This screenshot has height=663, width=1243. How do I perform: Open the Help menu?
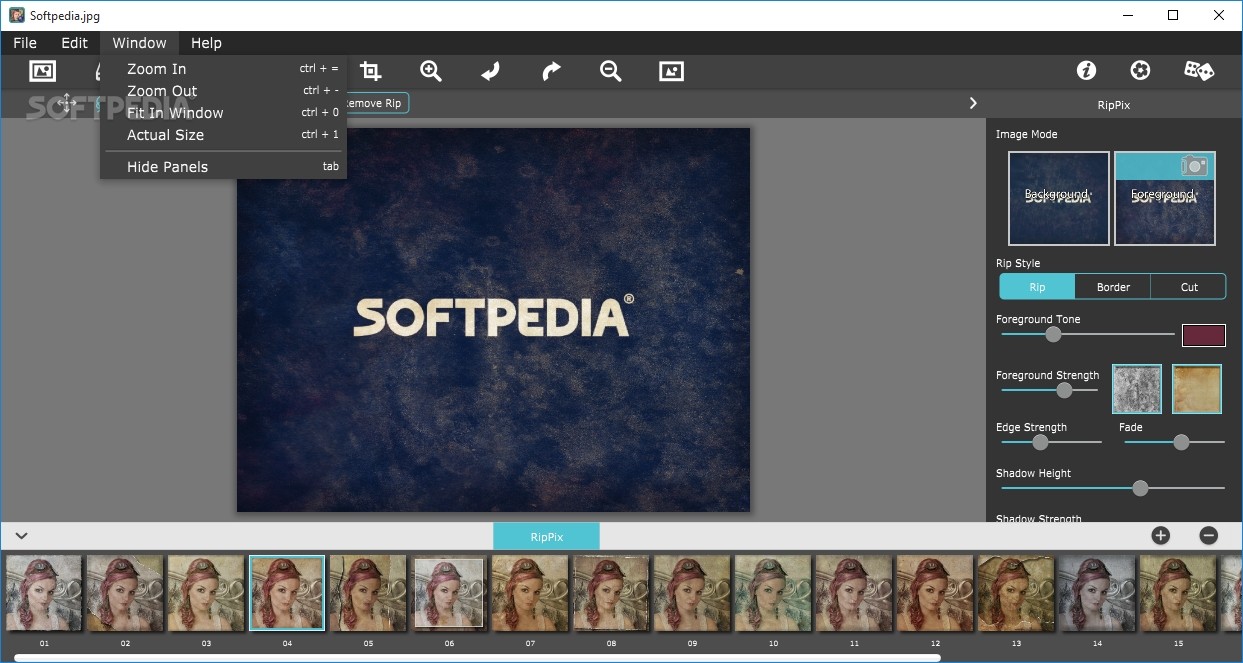click(206, 43)
